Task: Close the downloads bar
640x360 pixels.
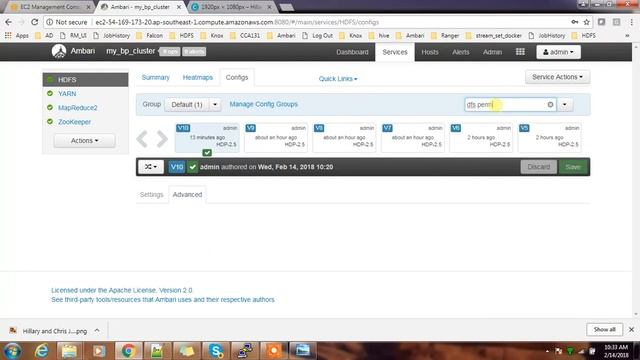Action: point(631,329)
